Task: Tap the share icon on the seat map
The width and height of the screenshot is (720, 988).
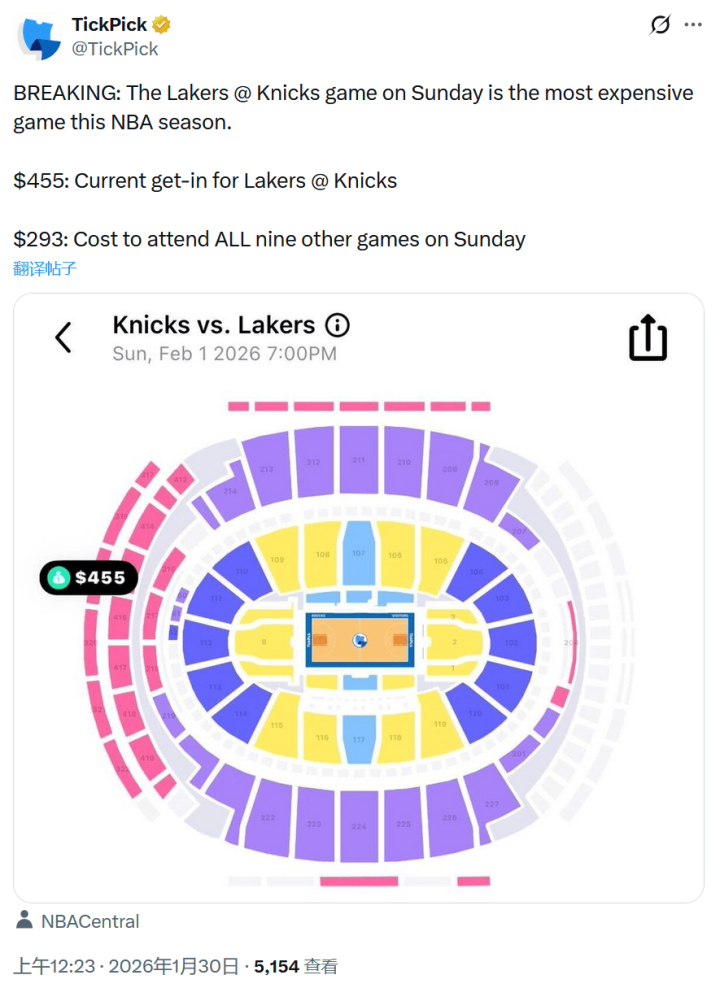Action: (x=647, y=338)
